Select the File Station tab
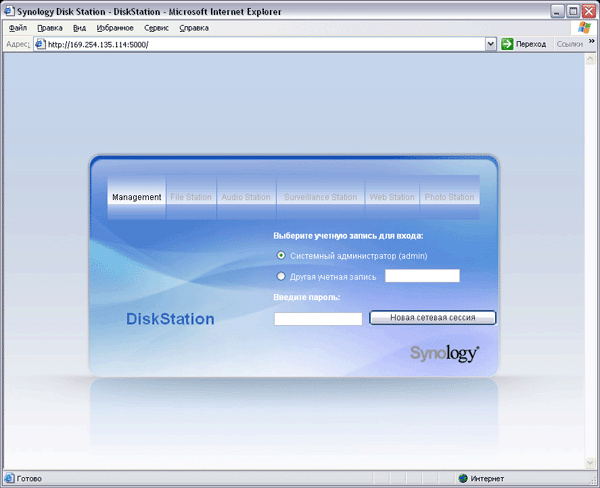 click(x=191, y=197)
